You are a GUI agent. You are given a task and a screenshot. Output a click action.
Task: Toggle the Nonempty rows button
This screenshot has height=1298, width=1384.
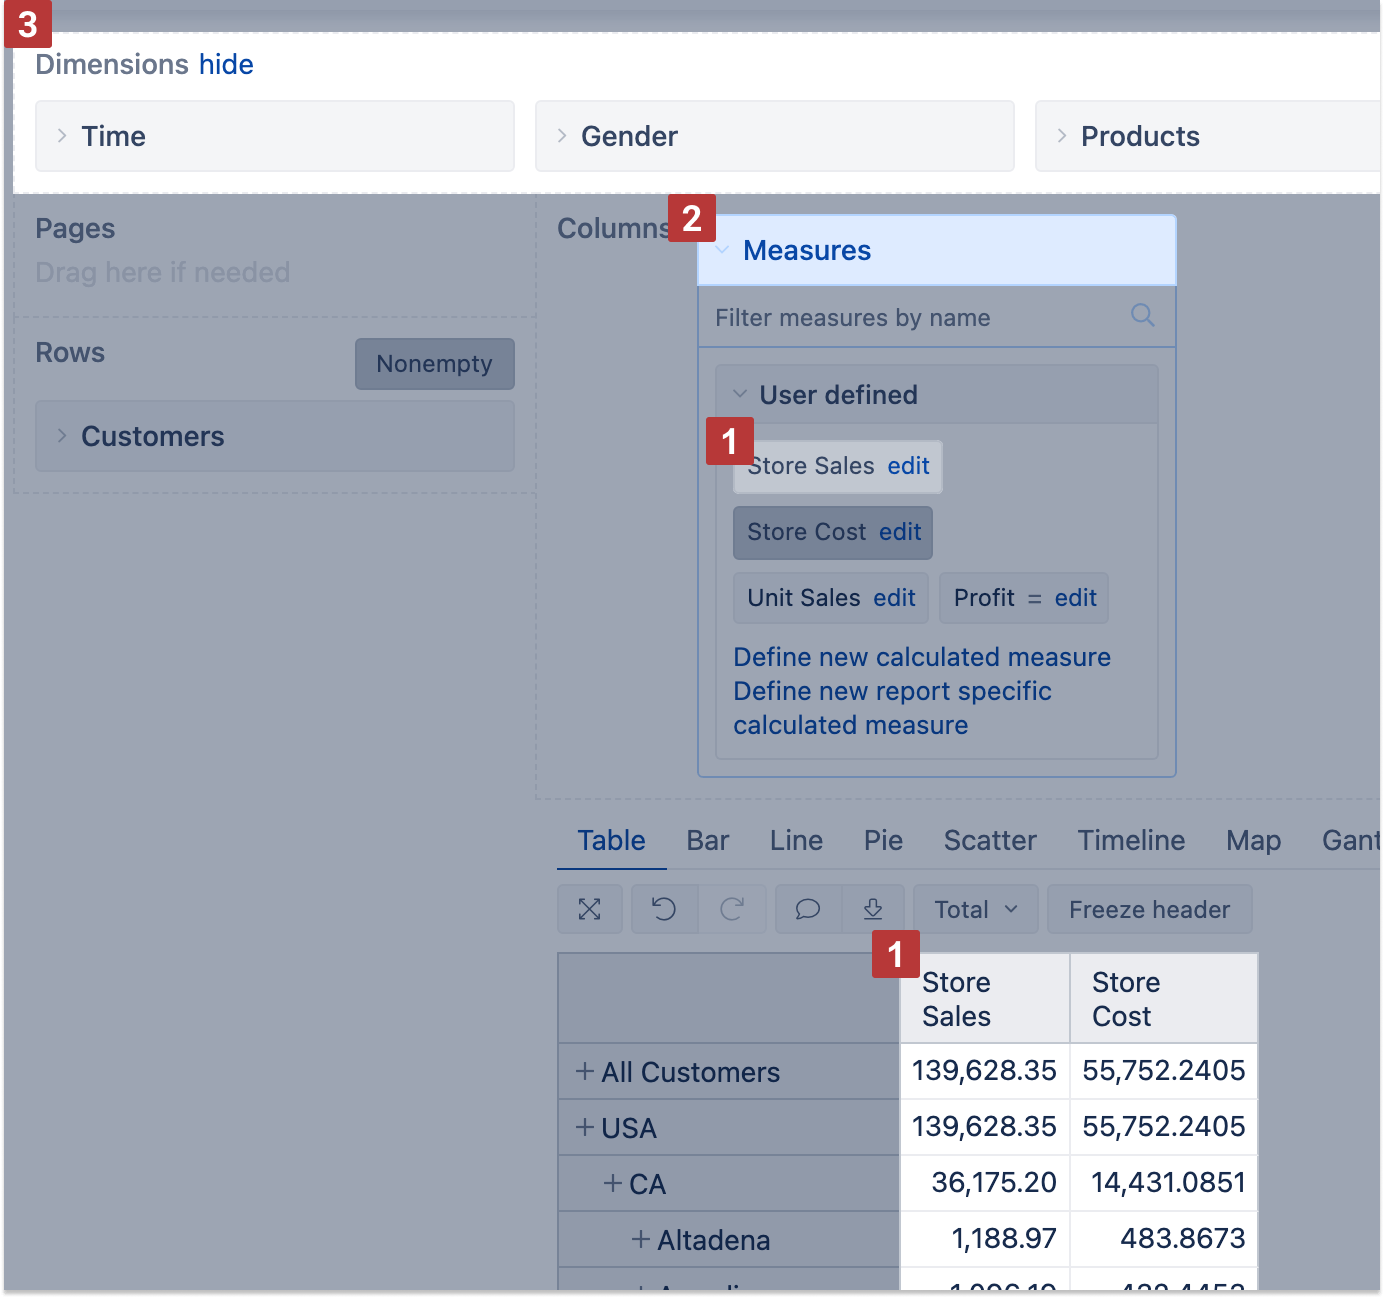434,364
